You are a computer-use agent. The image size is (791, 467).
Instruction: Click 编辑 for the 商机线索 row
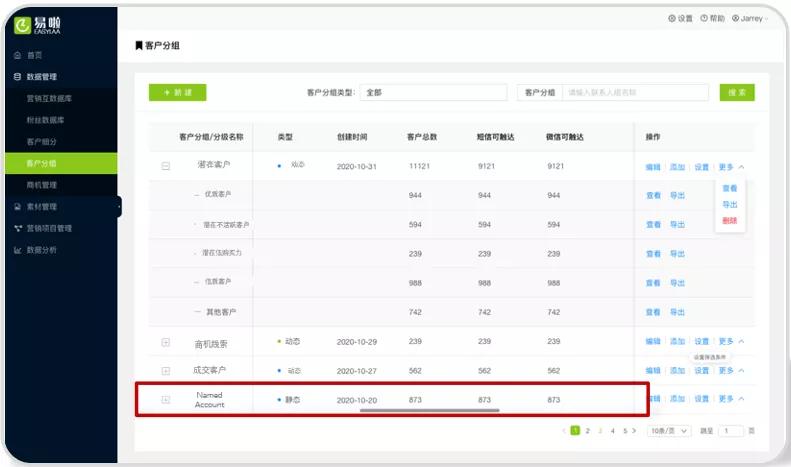653,341
